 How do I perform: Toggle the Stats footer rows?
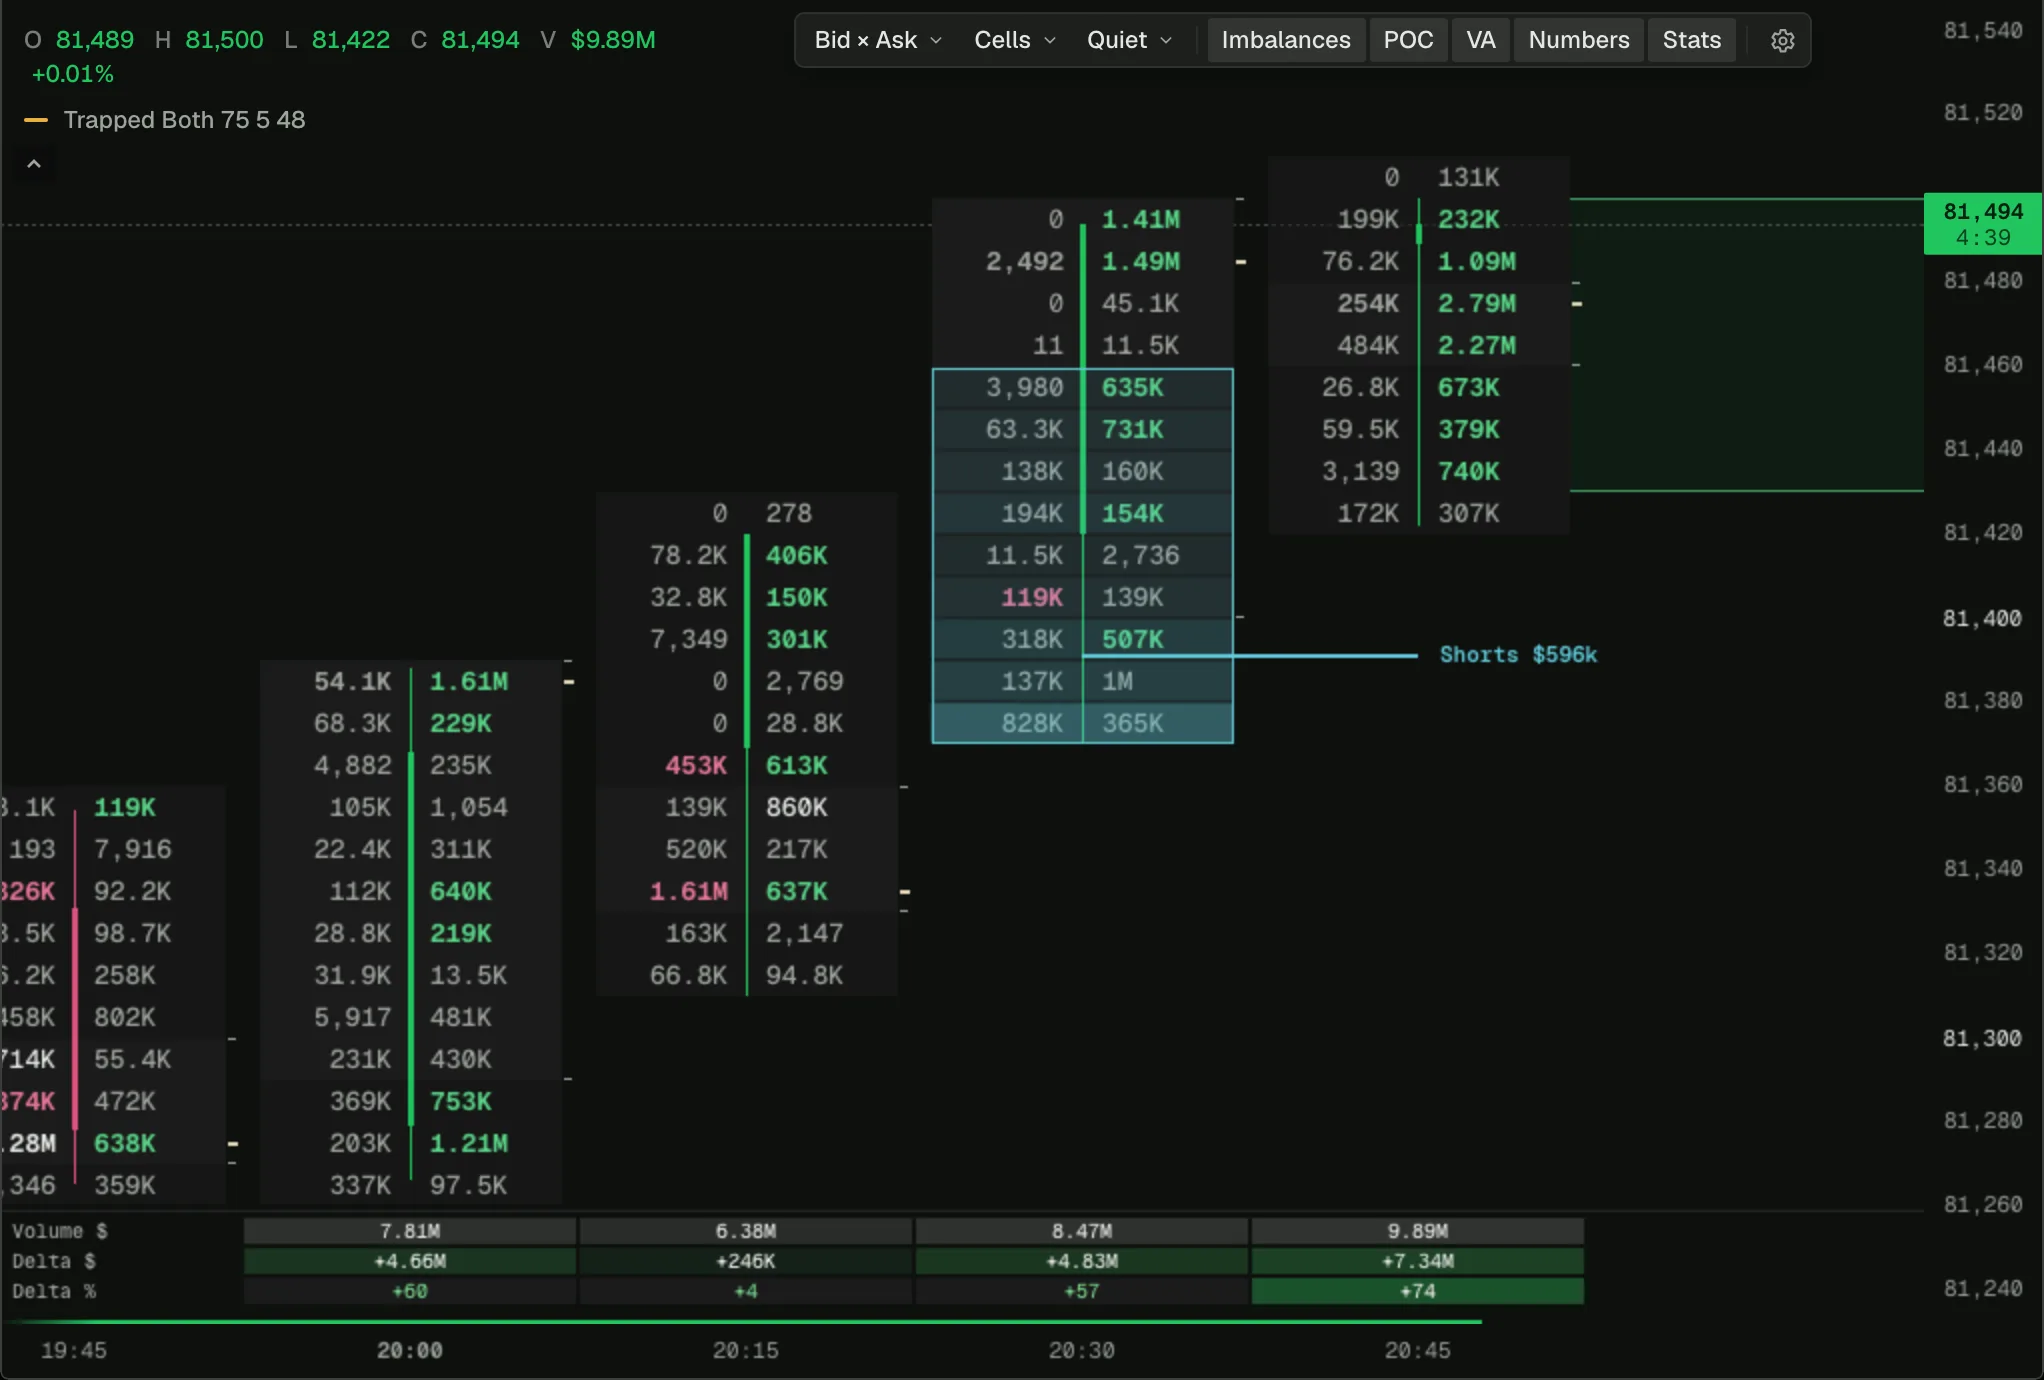coord(1692,40)
